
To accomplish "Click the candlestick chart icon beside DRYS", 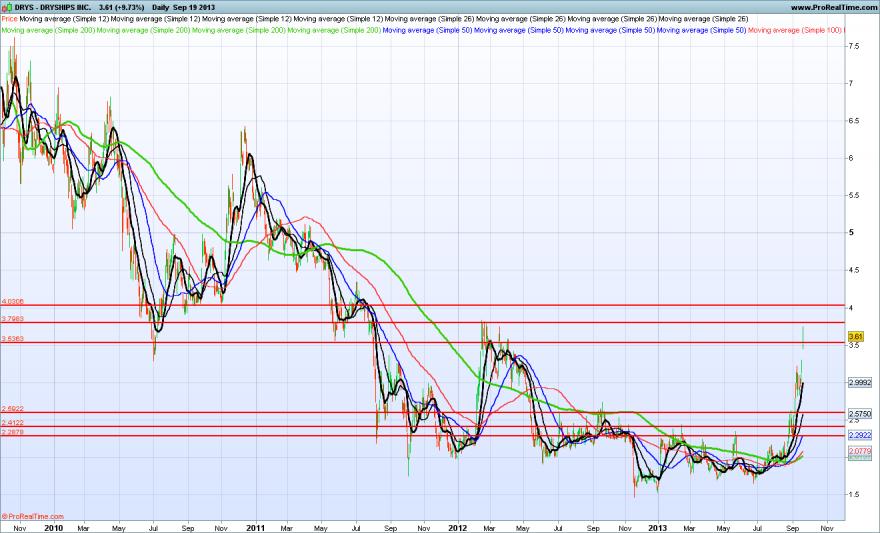I will (7, 7).
